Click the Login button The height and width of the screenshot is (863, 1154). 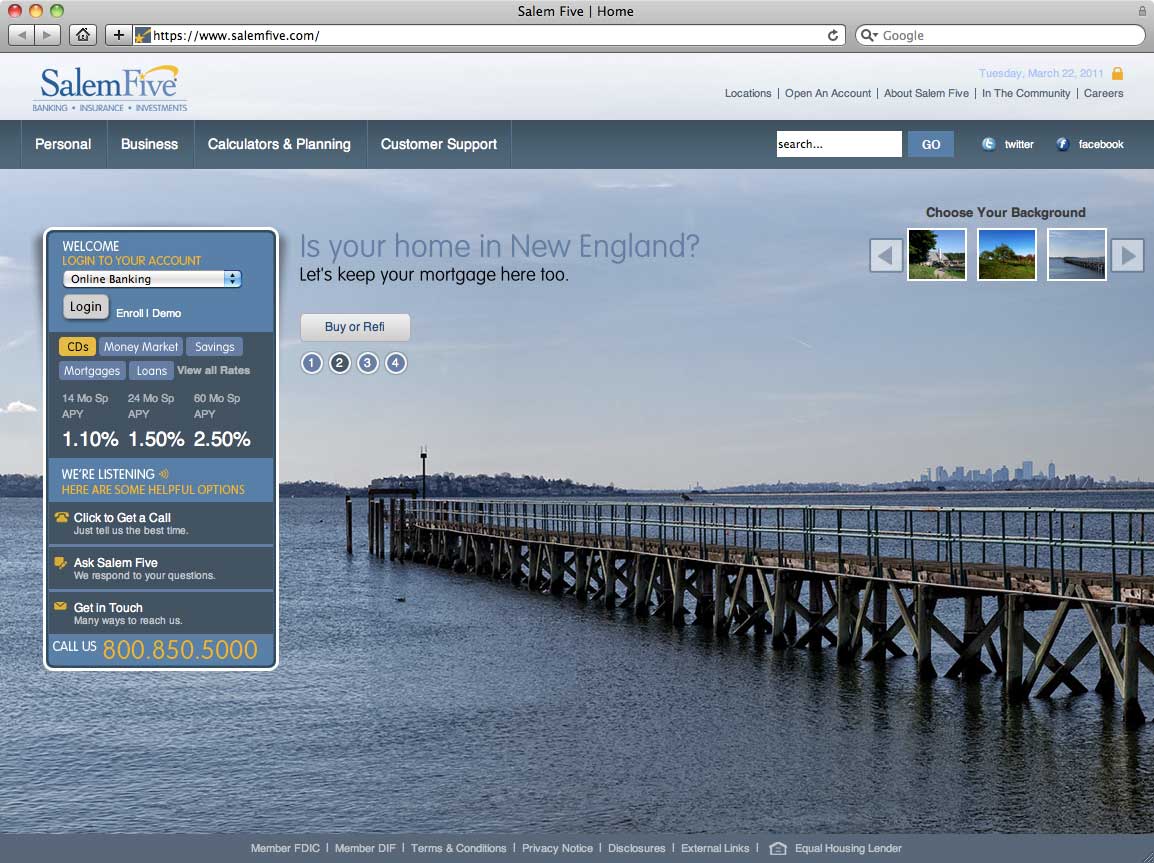point(85,307)
